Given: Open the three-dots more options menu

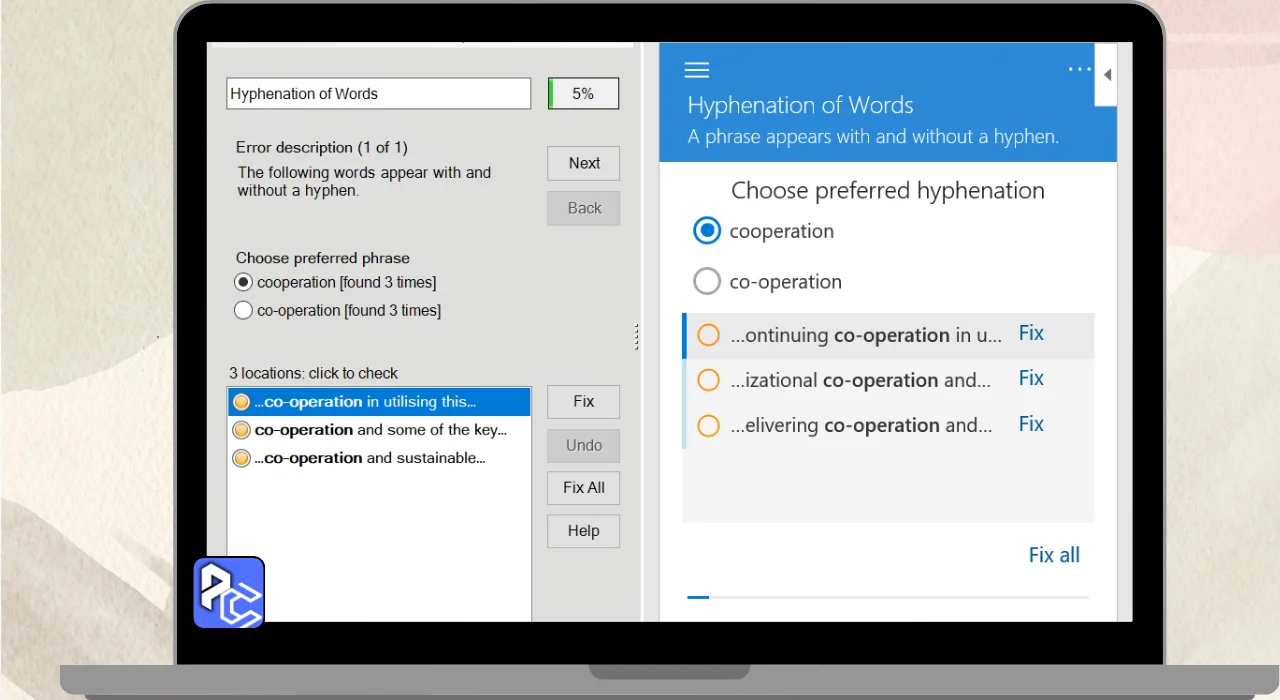Looking at the screenshot, I should point(1079,69).
